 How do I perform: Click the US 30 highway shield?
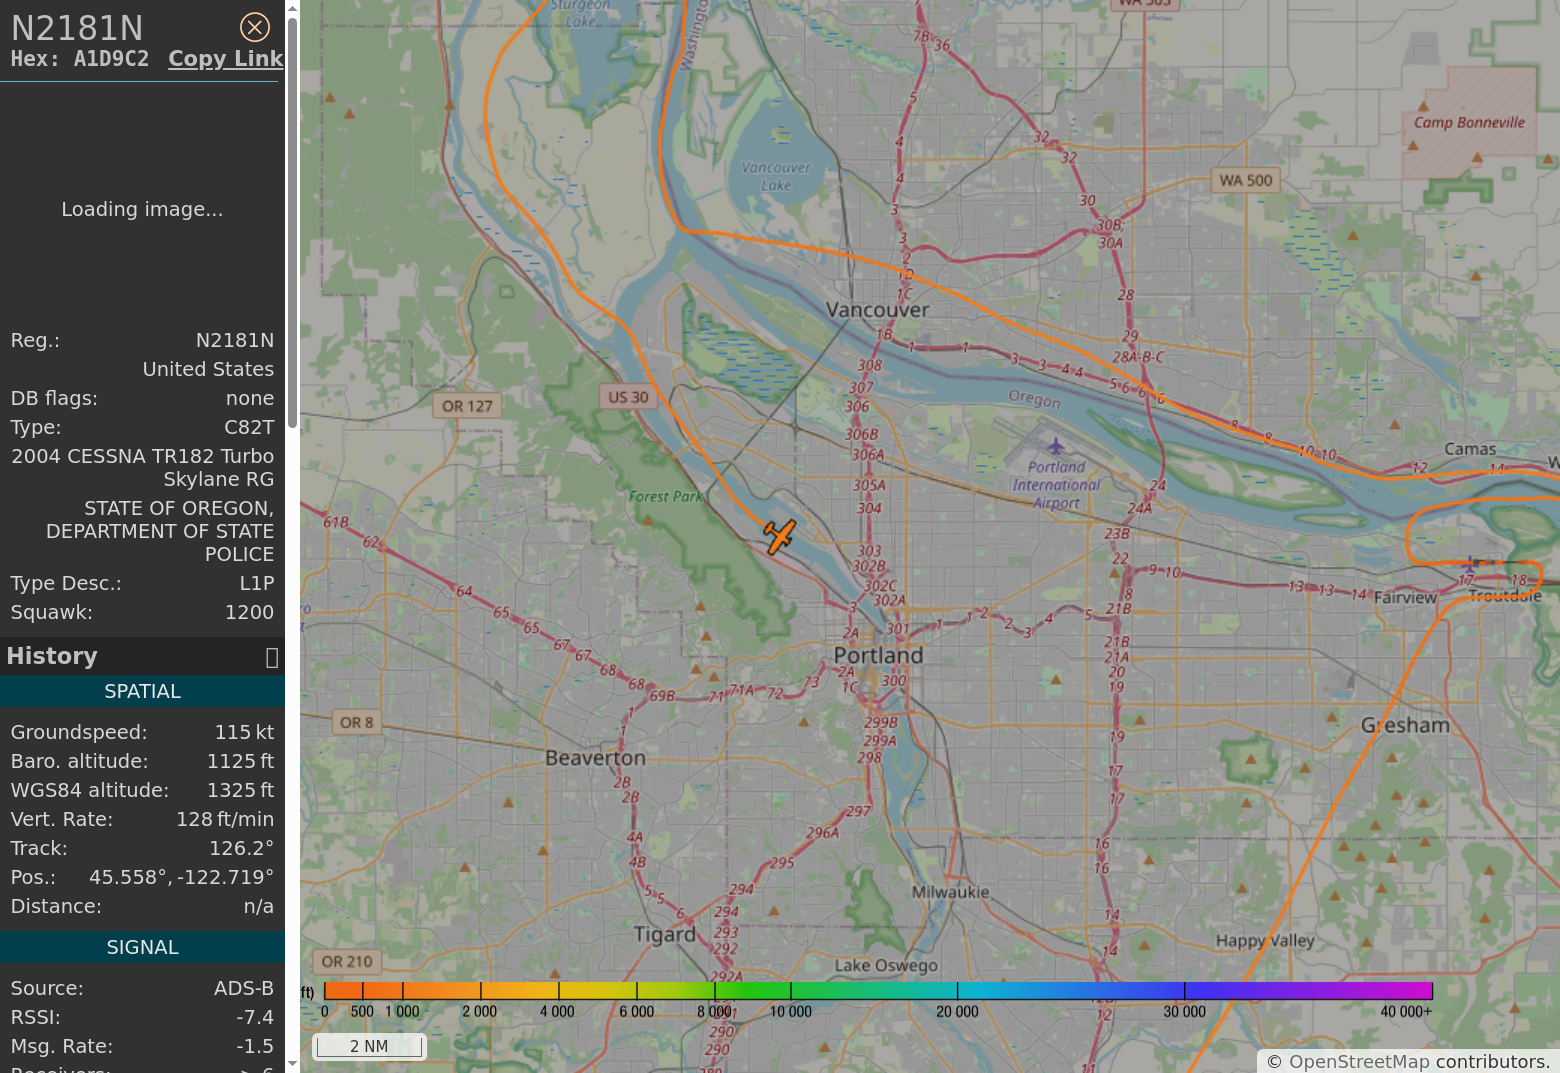tap(628, 397)
